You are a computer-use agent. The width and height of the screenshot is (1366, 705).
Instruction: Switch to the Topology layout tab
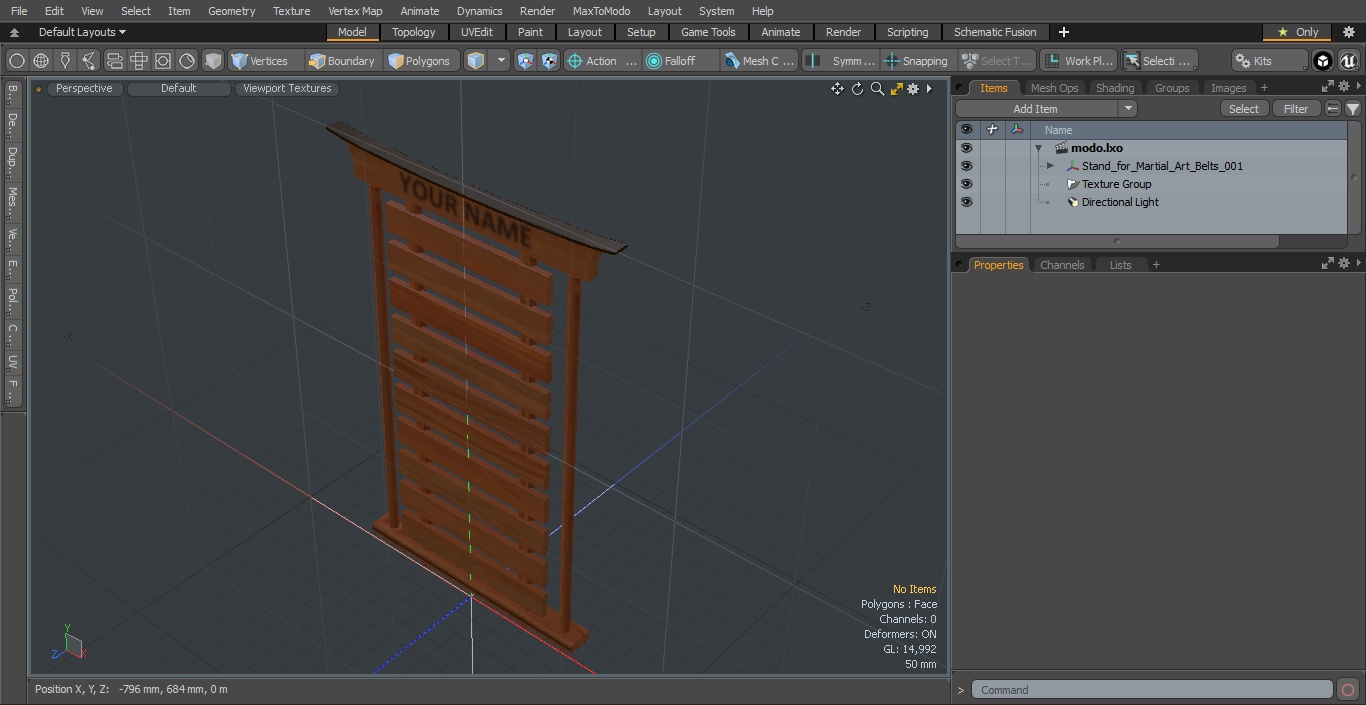coord(414,32)
